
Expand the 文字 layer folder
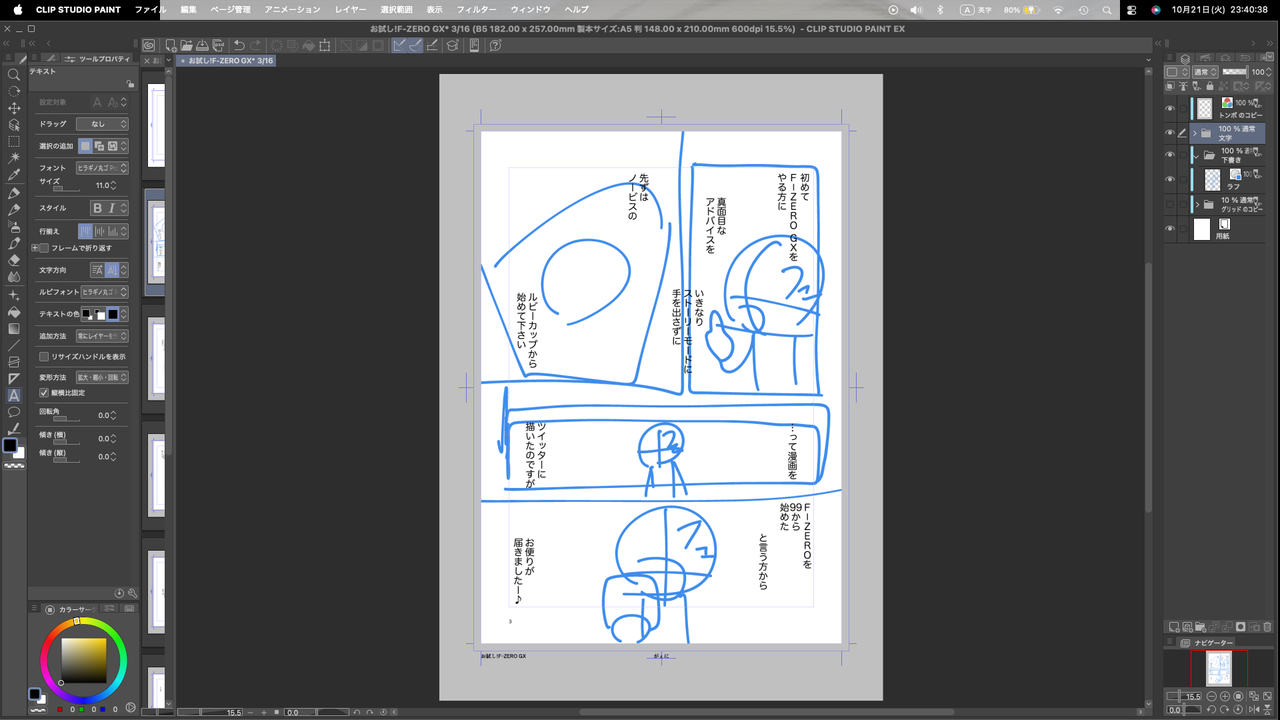[1194, 132]
